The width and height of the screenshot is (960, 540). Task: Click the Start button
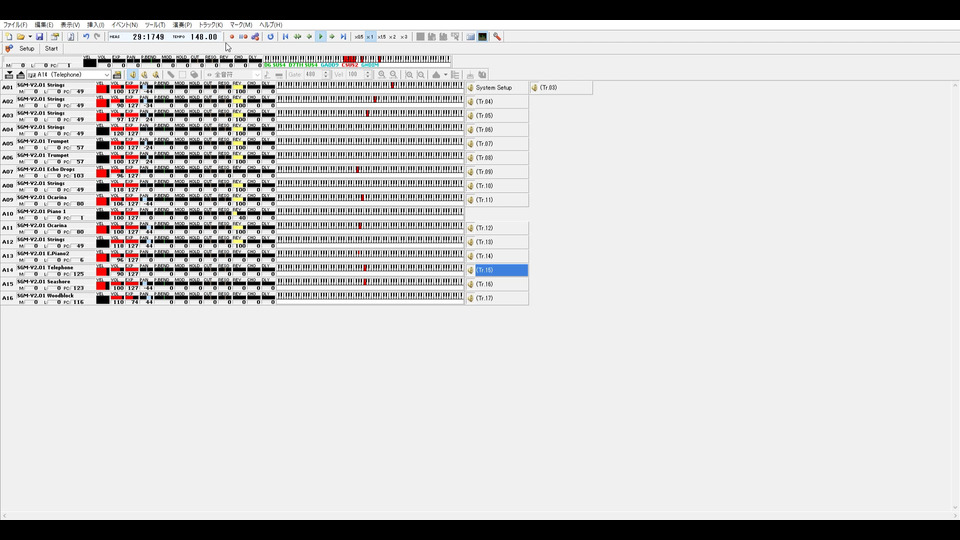click(51, 48)
